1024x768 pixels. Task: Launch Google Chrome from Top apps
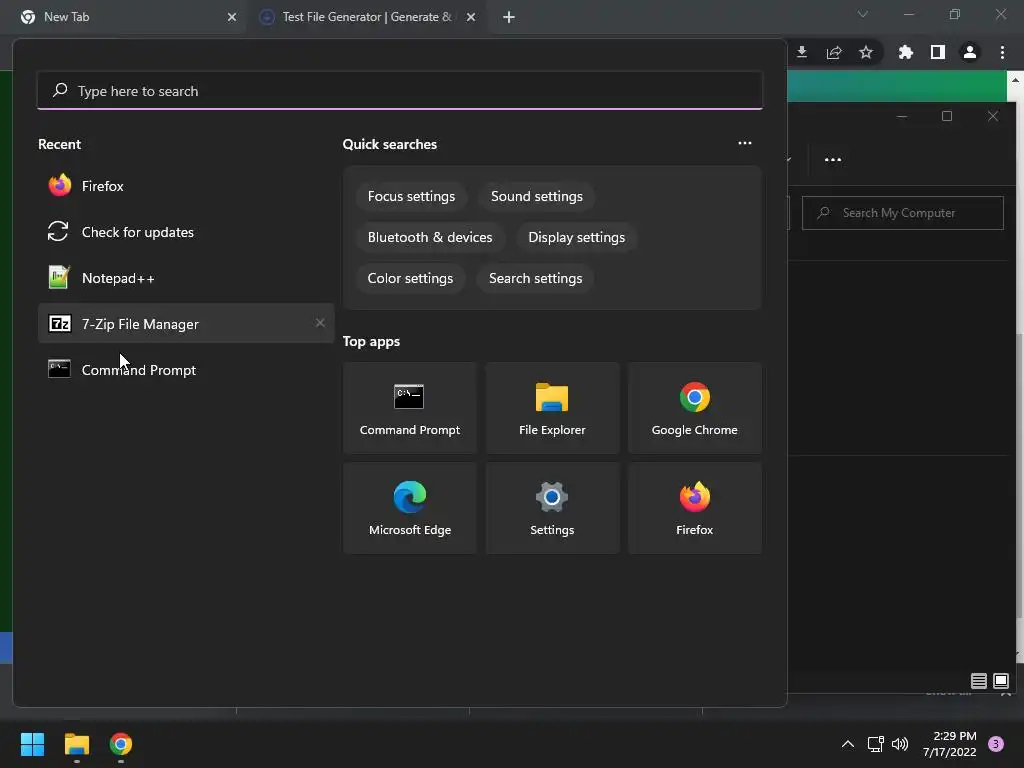[695, 408]
